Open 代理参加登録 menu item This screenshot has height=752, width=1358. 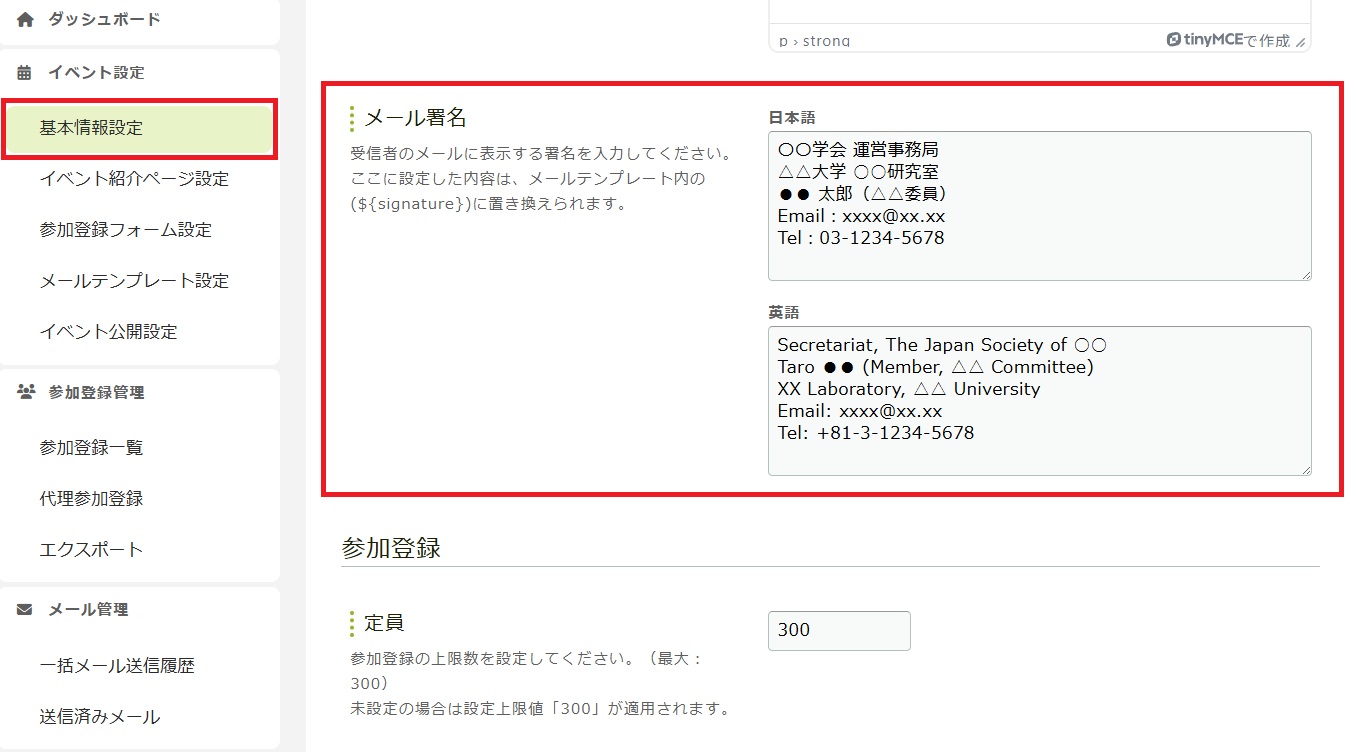(x=91, y=499)
